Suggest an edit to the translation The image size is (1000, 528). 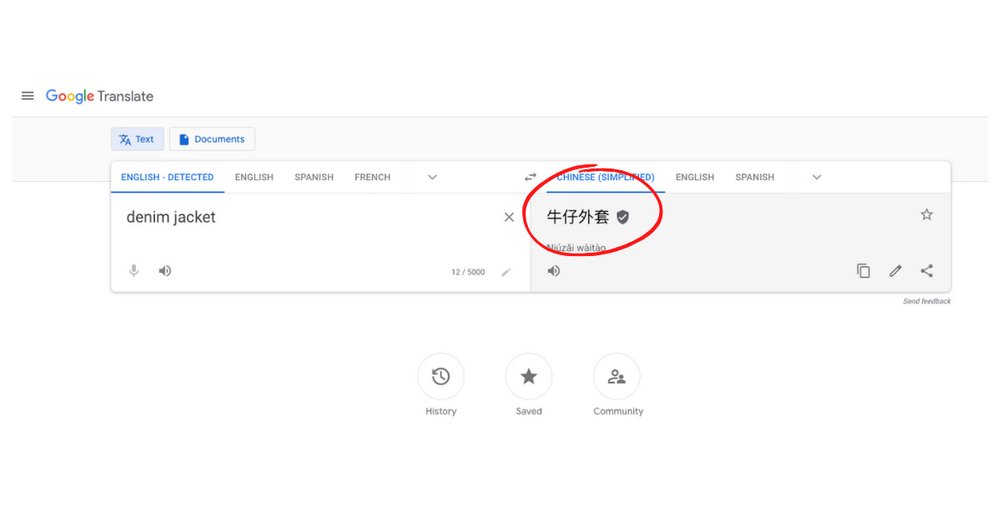(x=895, y=271)
